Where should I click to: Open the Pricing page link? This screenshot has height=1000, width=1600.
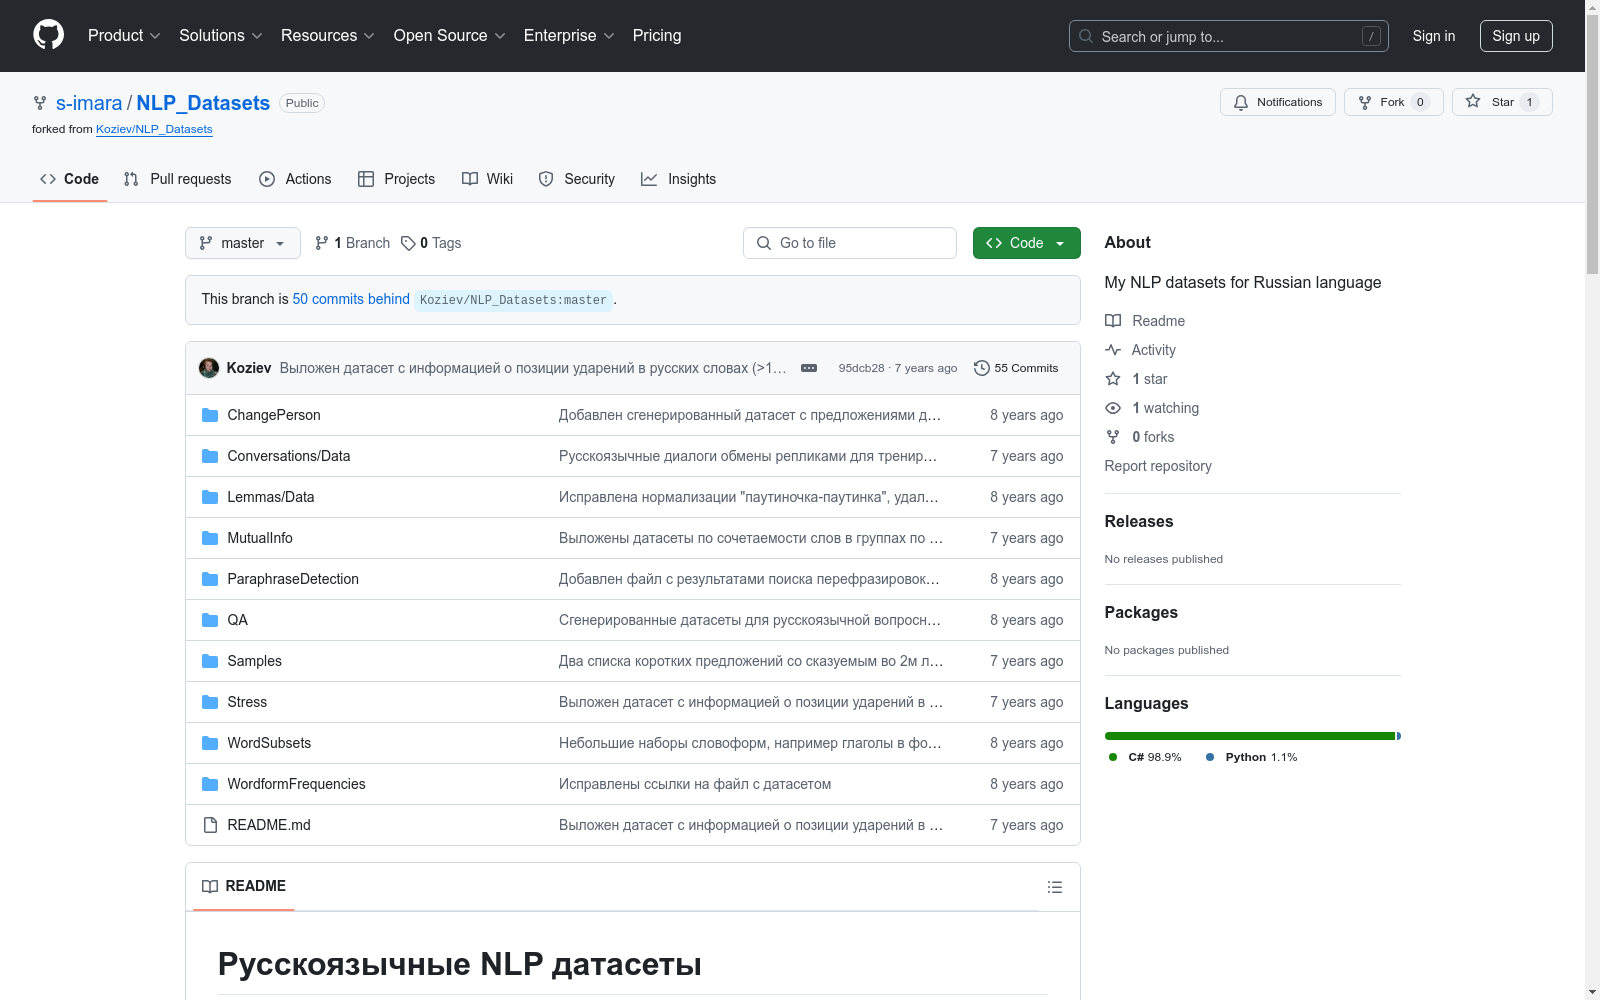657,36
